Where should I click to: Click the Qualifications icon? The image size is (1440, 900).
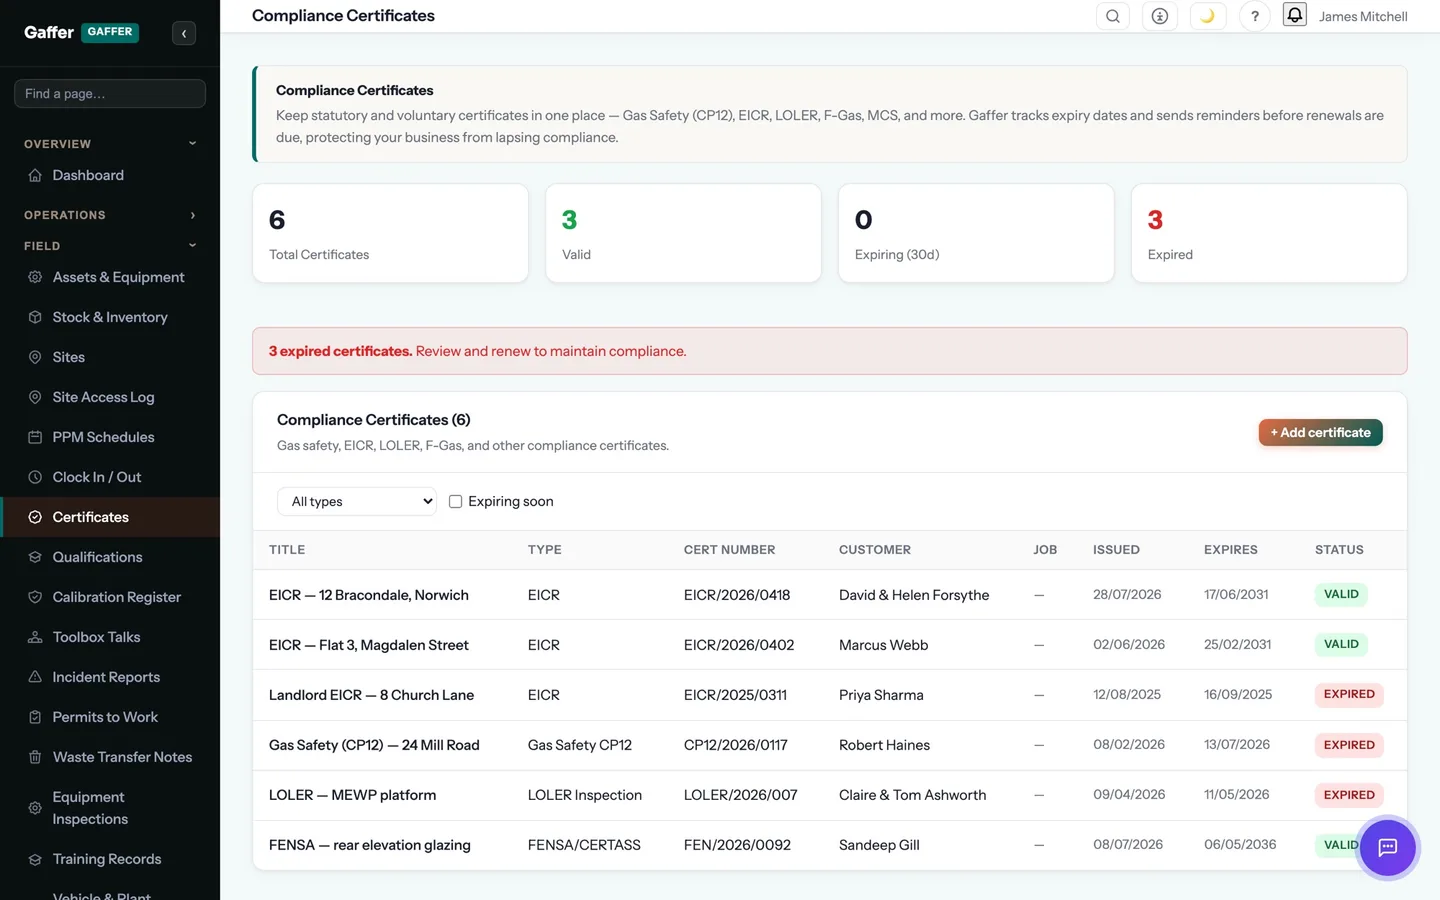35,557
